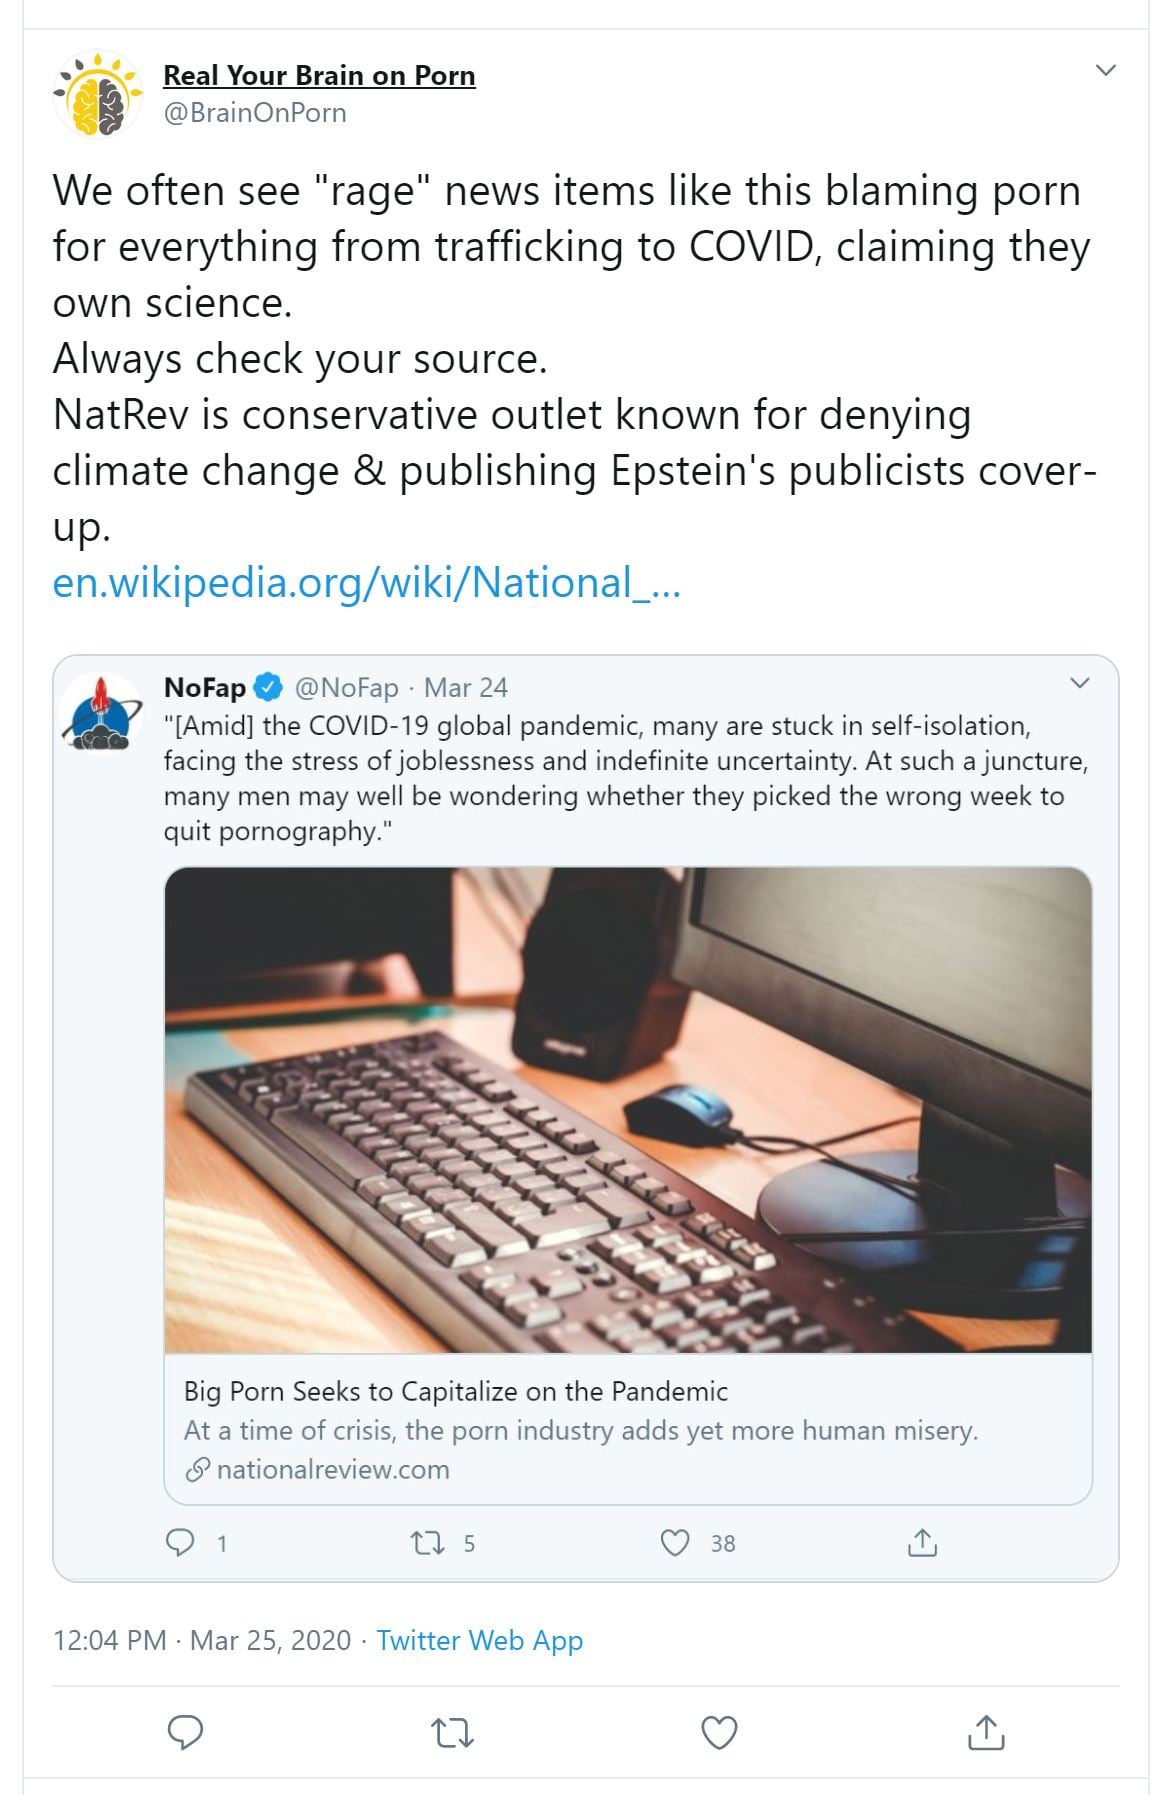Like the main tweet with heart
The image size is (1174, 1795).
[x=719, y=1731]
